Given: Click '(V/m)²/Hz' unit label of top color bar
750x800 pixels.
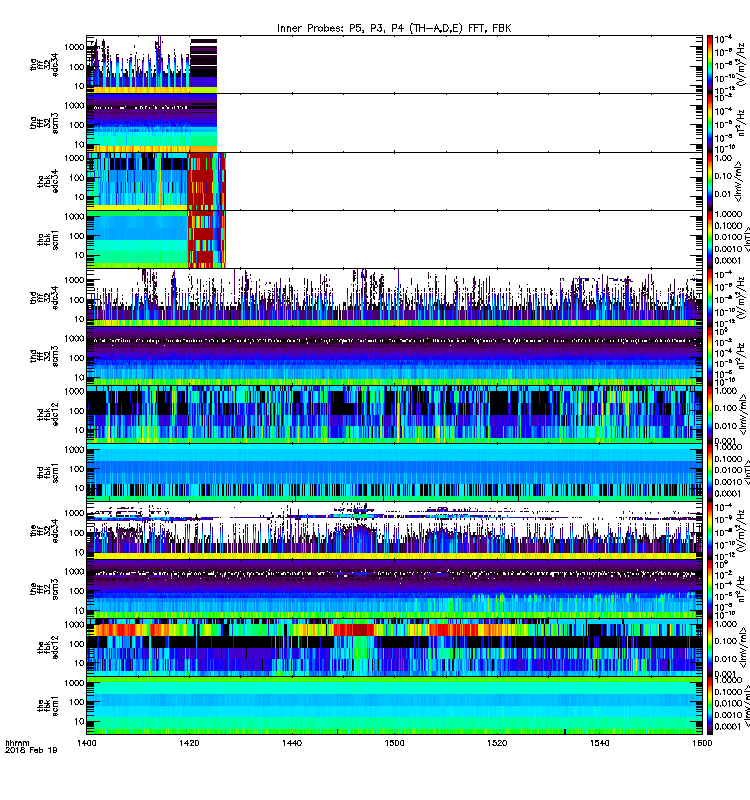Looking at the screenshot, I should [x=741, y=64].
